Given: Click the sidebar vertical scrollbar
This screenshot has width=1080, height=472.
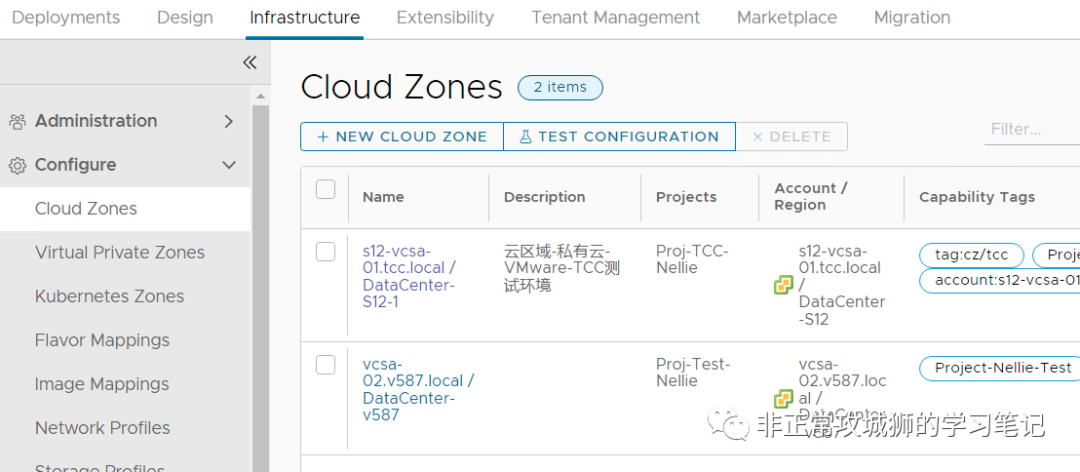Looking at the screenshot, I should 260,280.
